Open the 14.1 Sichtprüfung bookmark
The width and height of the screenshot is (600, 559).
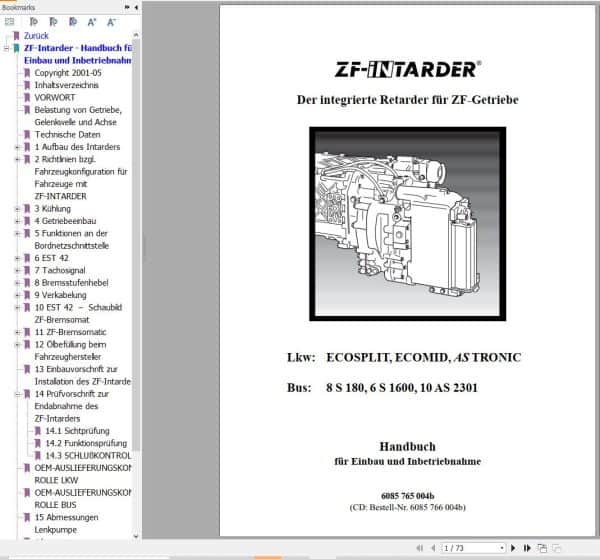point(77,431)
